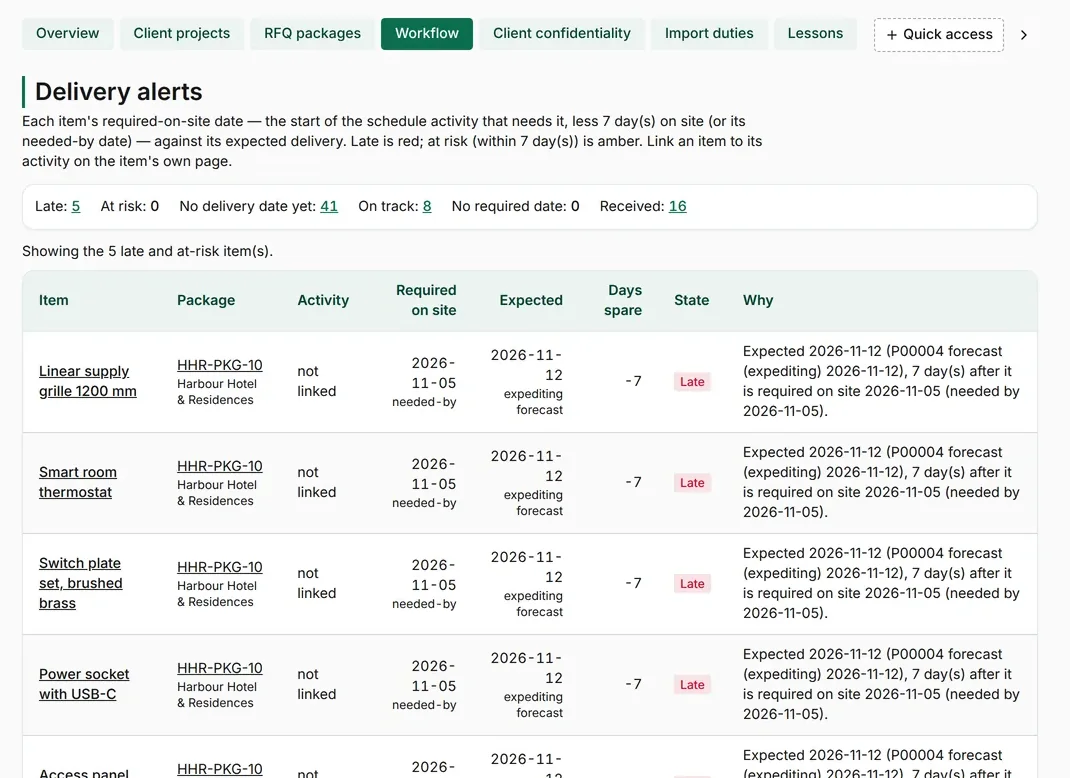The height and width of the screenshot is (778, 1070).
Task: Switch to Client projects tab
Action: [182, 33]
